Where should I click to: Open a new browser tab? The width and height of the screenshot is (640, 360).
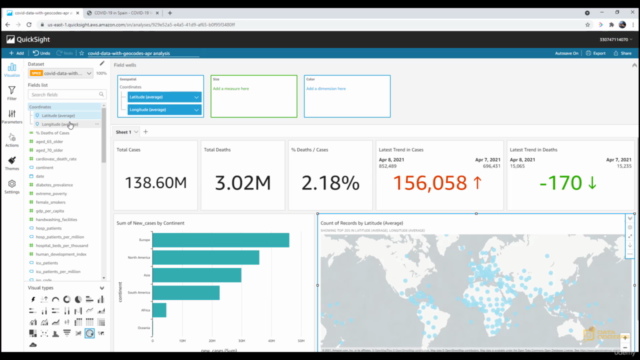[x=170, y=13]
